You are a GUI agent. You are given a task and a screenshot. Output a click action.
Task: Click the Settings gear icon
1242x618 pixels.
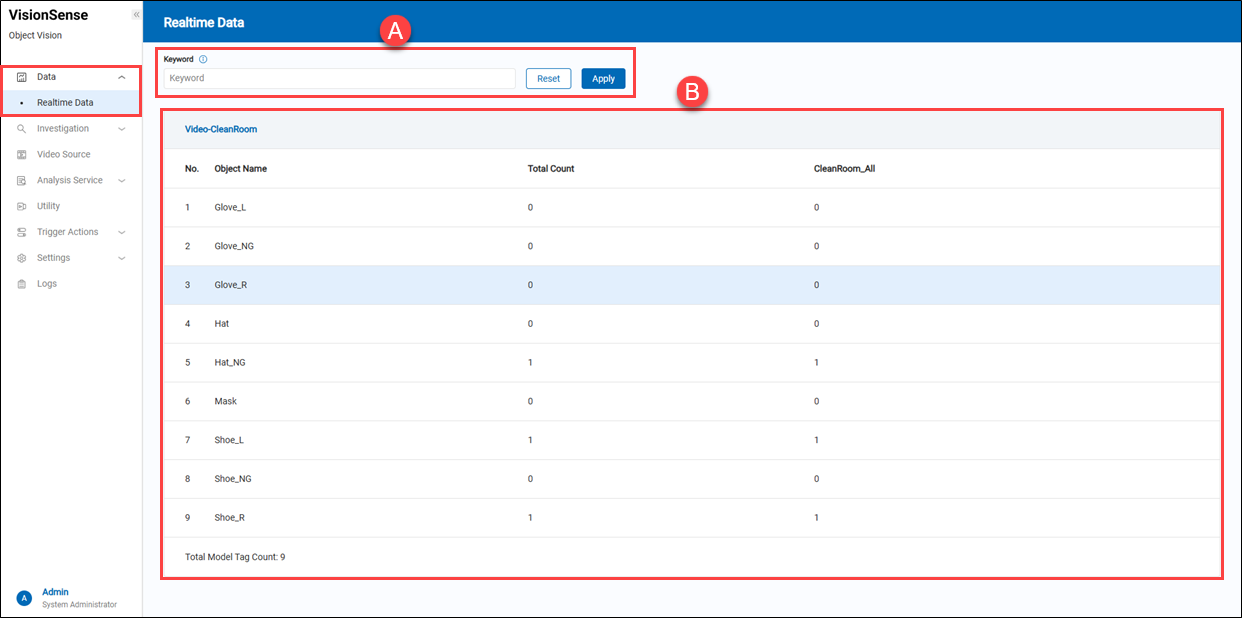(x=22, y=258)
